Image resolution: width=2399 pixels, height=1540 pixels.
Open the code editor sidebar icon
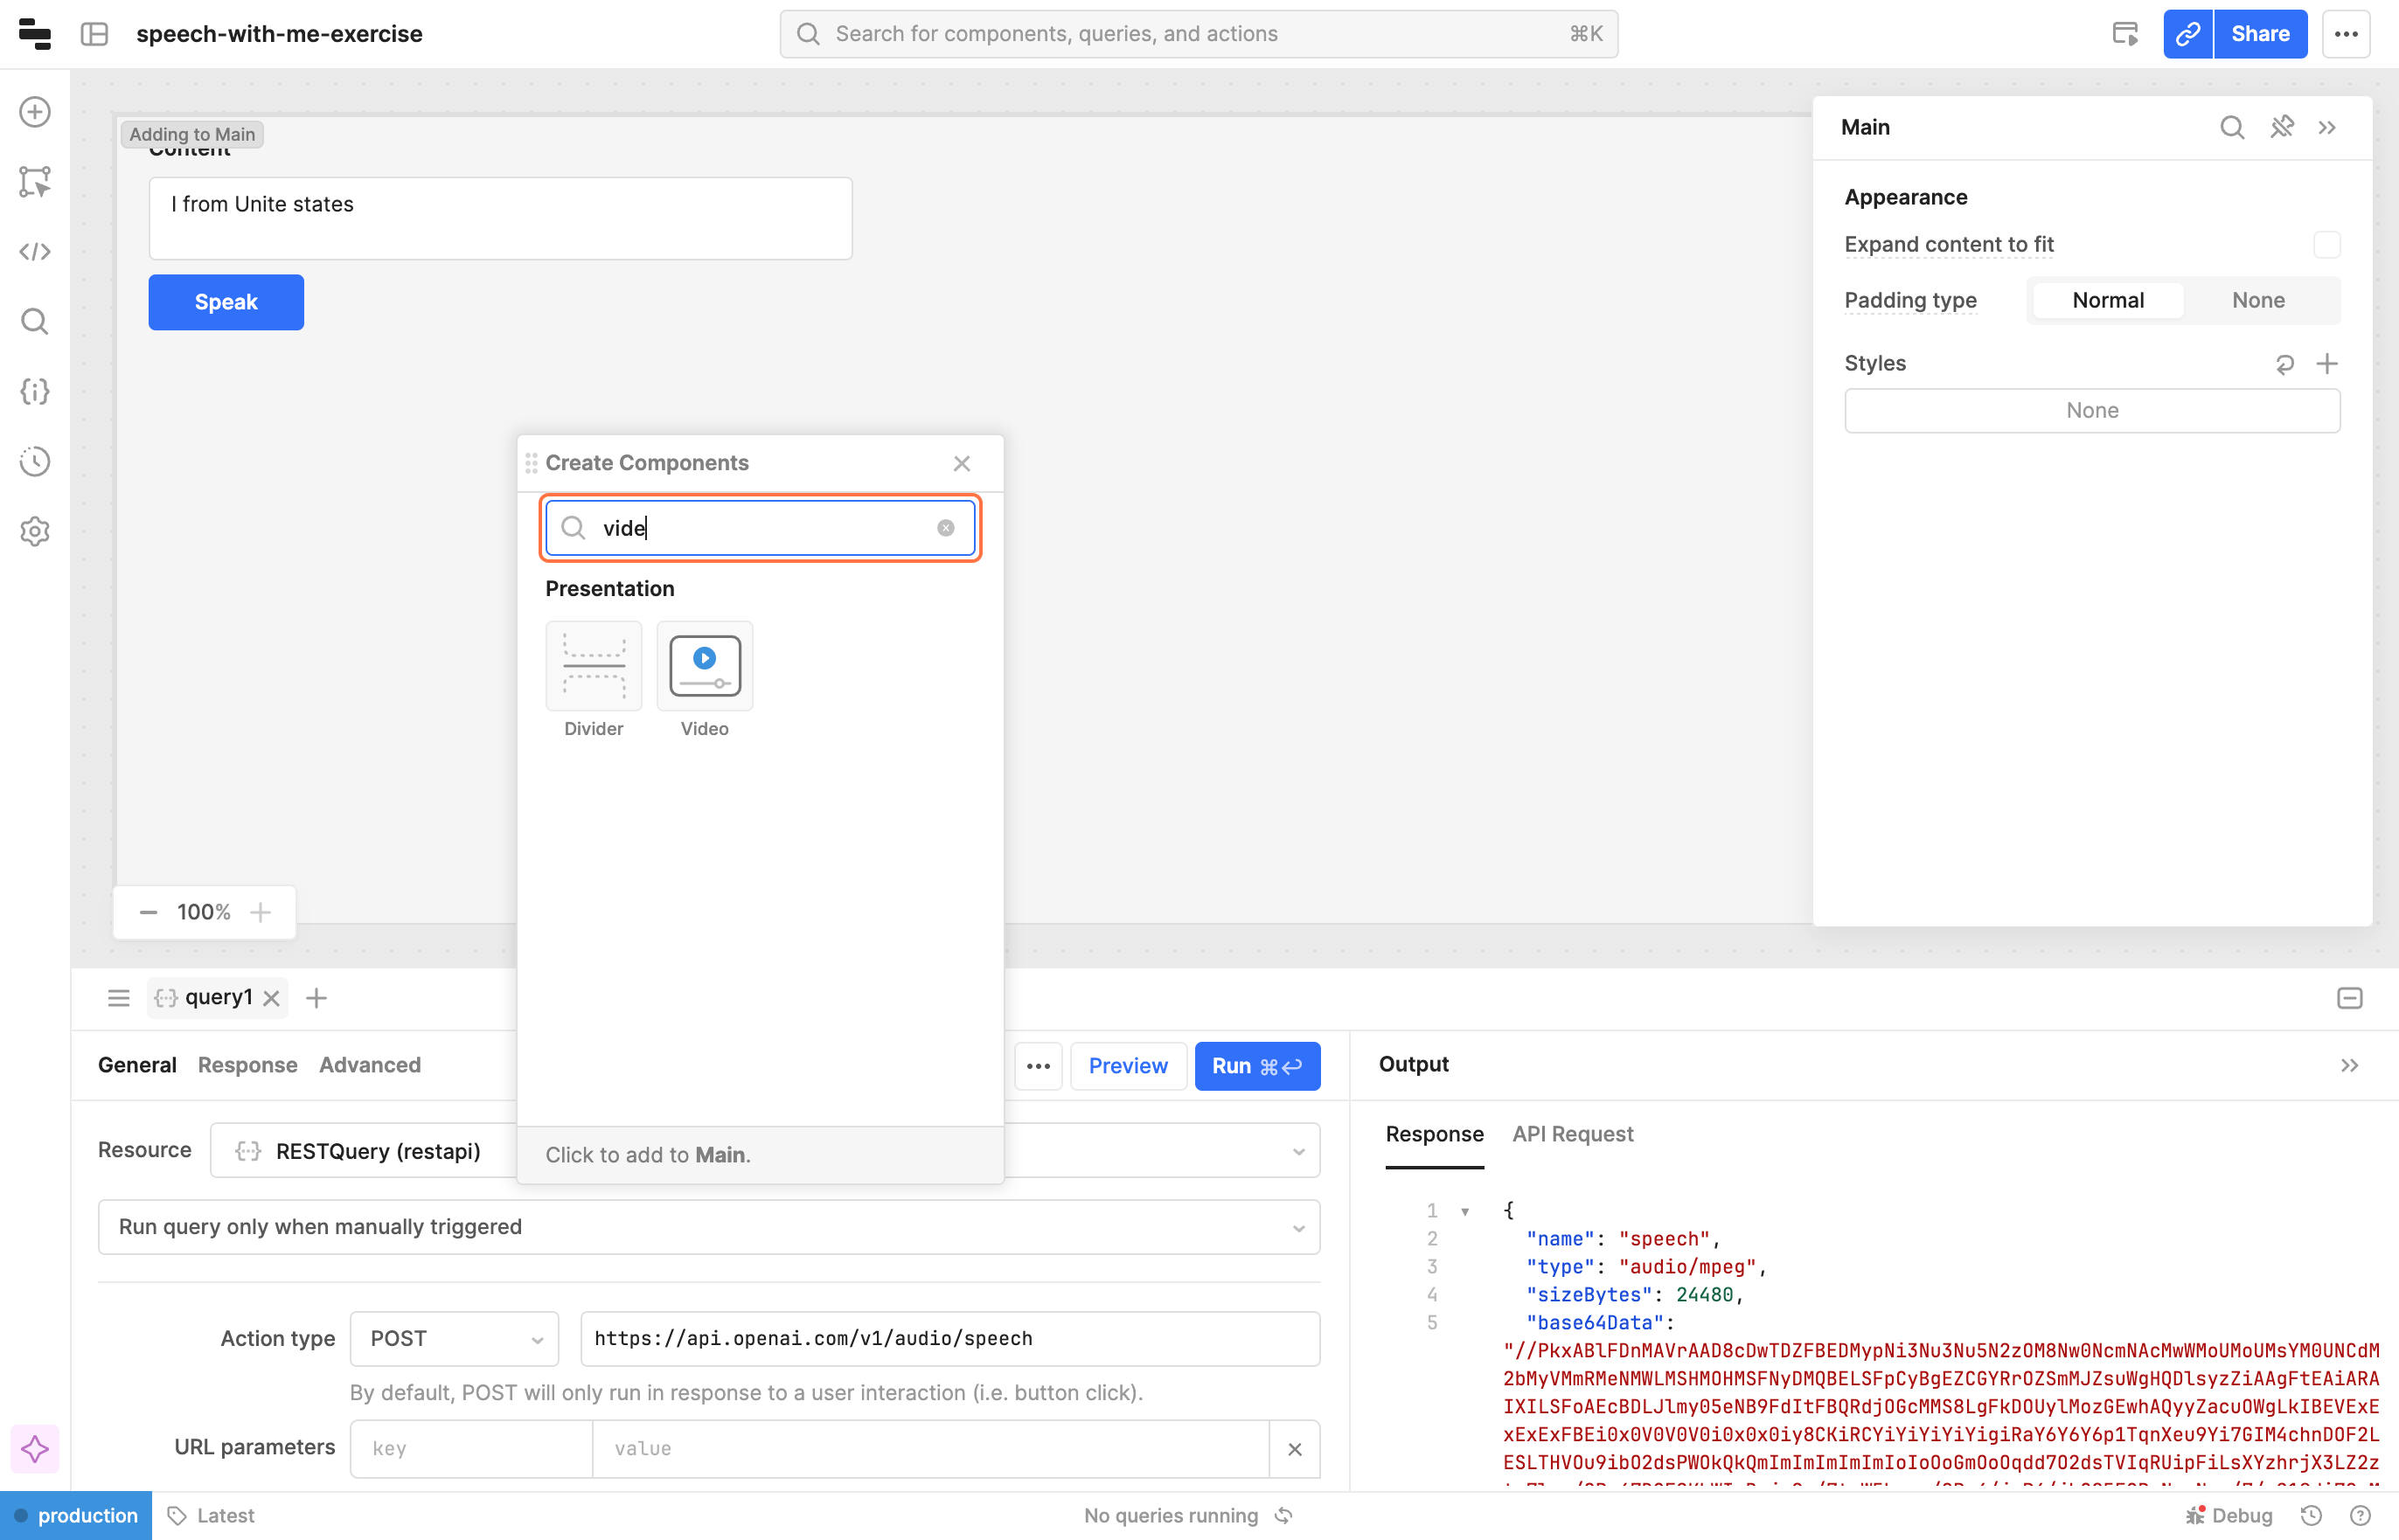[35, 252]
